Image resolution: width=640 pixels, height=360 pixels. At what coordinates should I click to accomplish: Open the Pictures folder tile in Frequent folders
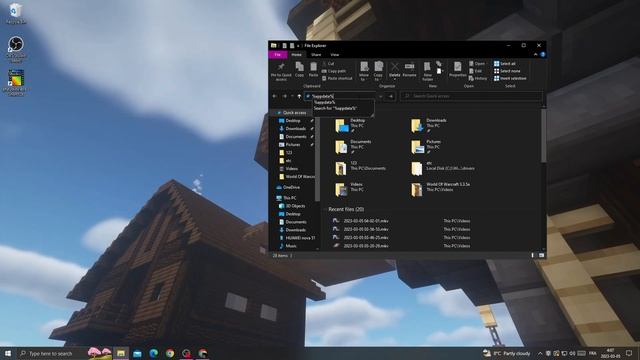(427, 147)
